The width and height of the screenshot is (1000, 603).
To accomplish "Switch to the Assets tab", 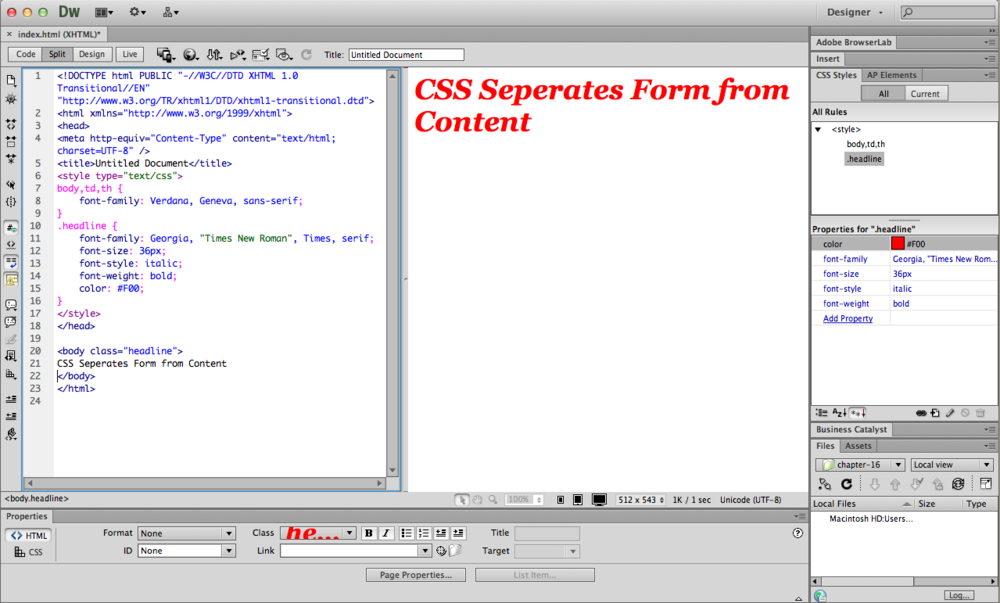I will (x=859, y=445).
